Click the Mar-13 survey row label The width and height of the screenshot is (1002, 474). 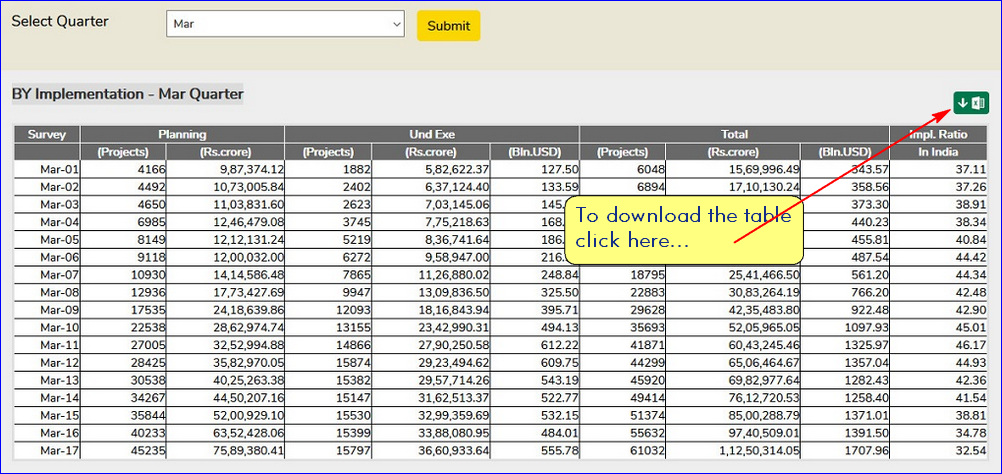(59, 381)
